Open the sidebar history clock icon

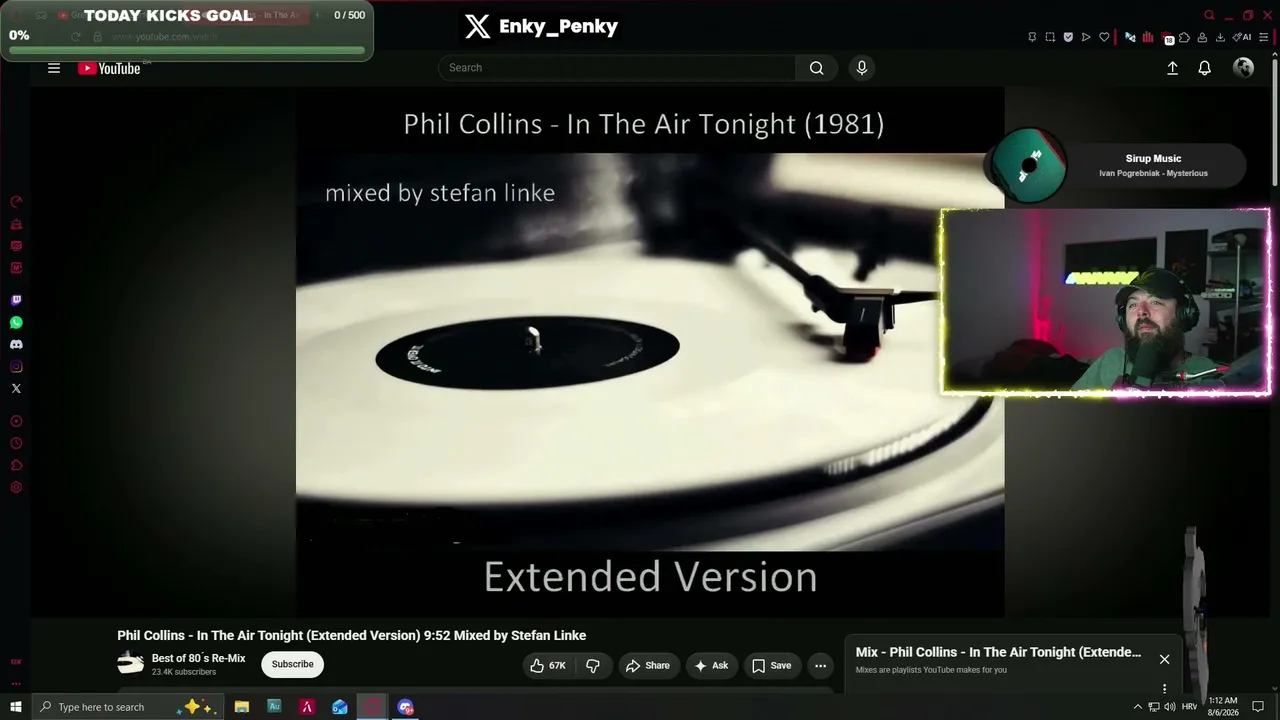[x=16, y=443]
